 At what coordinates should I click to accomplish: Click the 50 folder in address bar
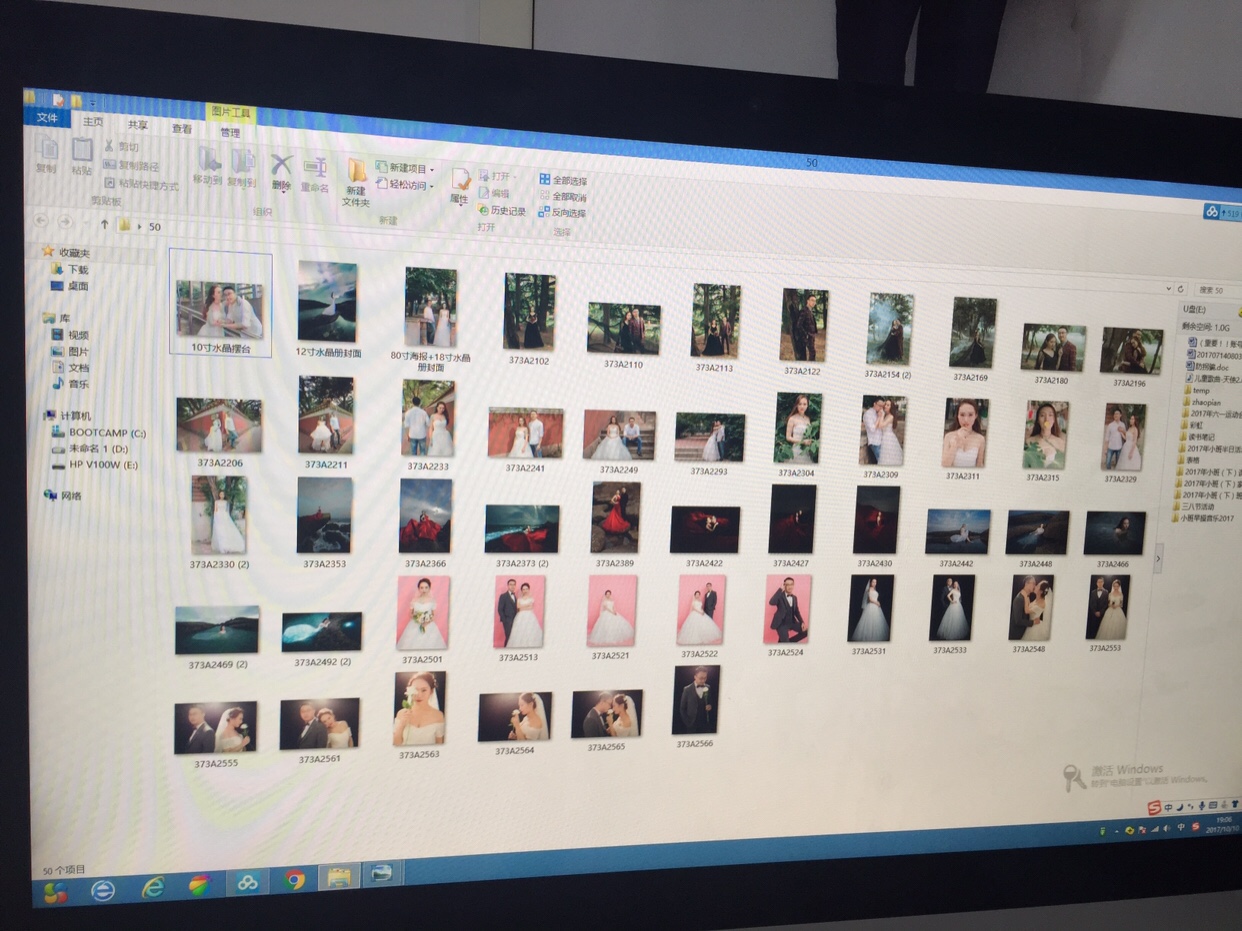point(154,227)
